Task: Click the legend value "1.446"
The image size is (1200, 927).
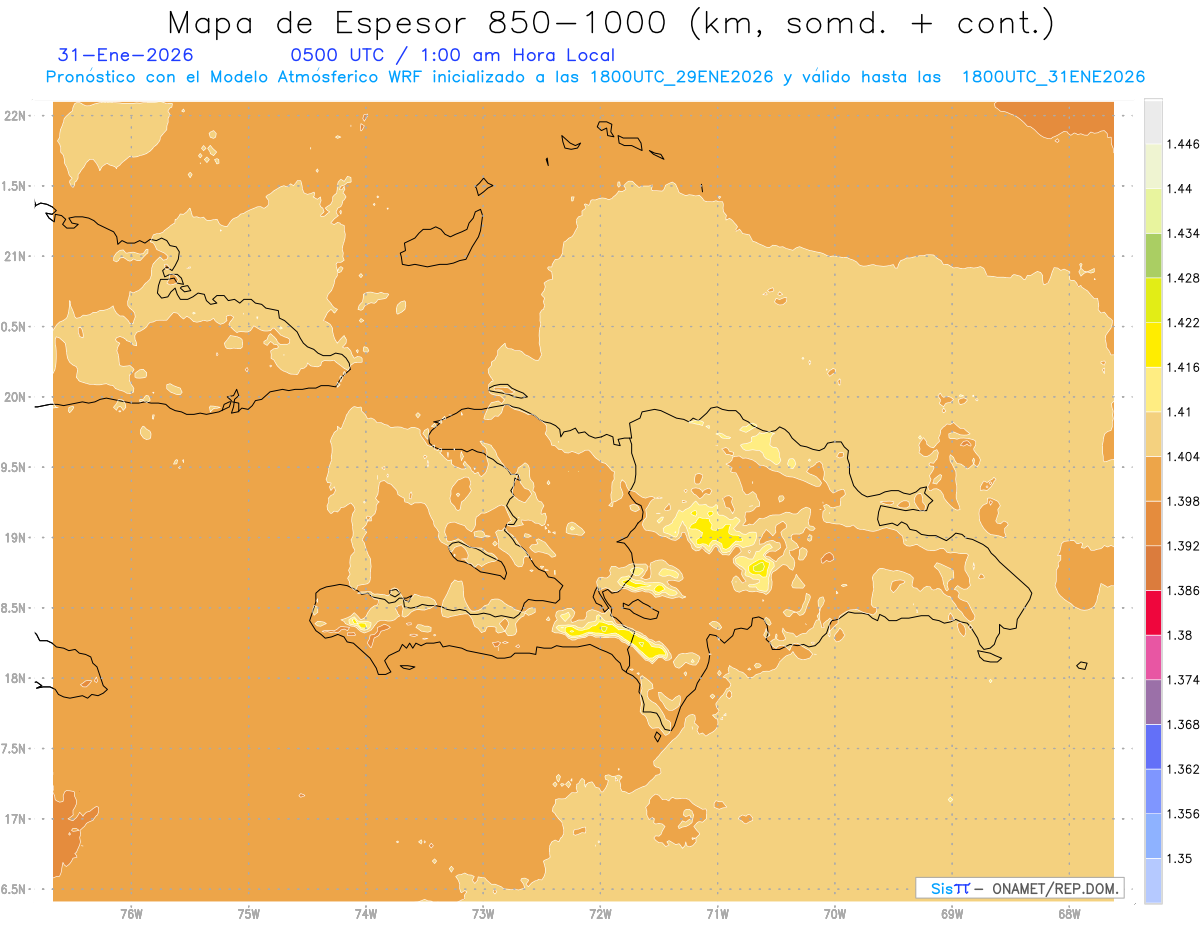Action: 1184,144
